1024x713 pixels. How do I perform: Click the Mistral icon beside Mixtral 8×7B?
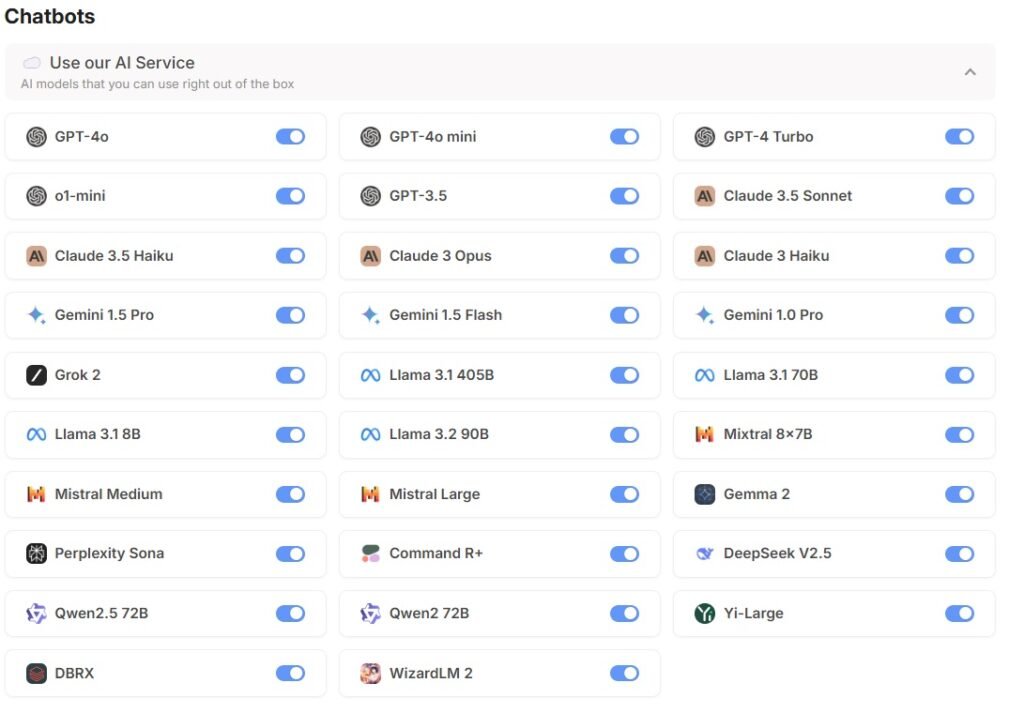point(705,435)
